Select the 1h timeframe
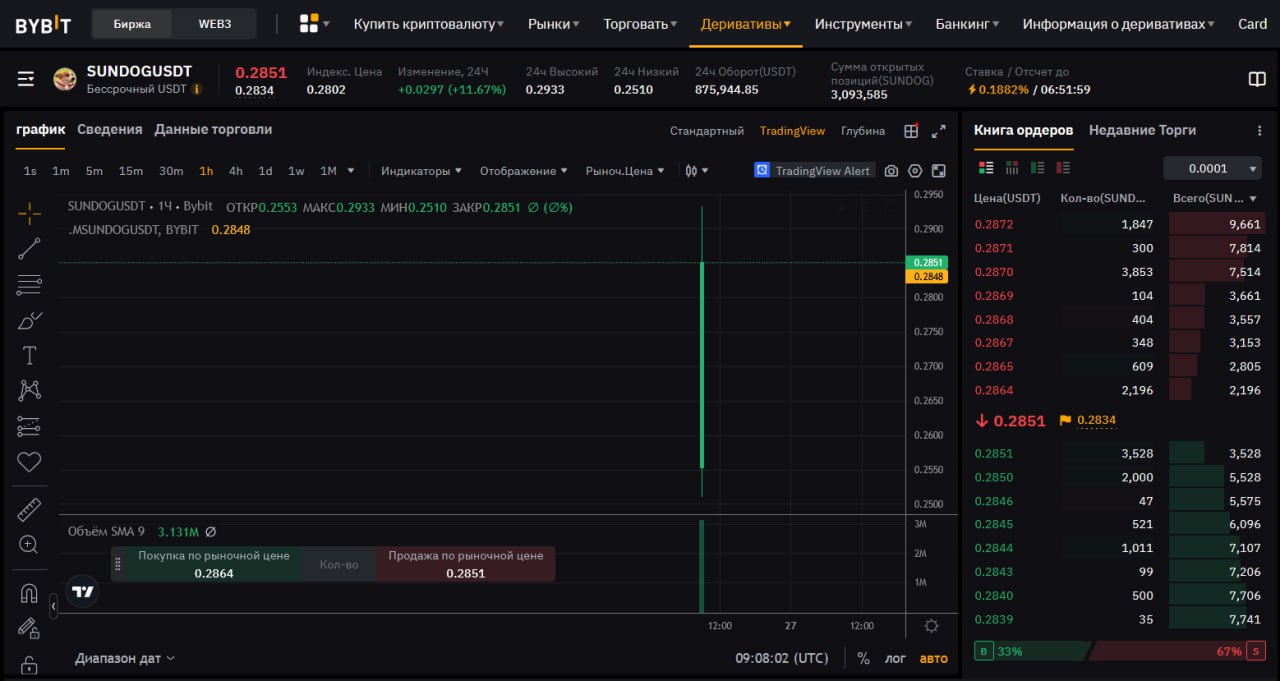 (206, 171)
